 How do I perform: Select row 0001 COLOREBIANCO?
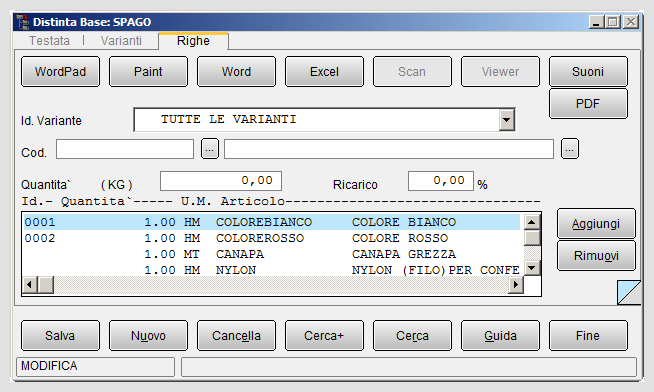(x=272, y=222)
